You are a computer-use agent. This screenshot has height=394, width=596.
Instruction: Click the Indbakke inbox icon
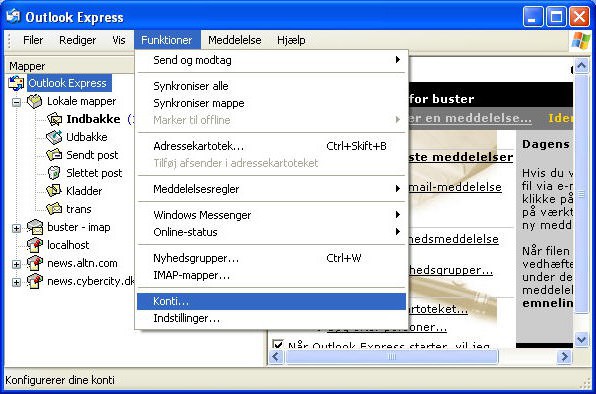(54, 119)
